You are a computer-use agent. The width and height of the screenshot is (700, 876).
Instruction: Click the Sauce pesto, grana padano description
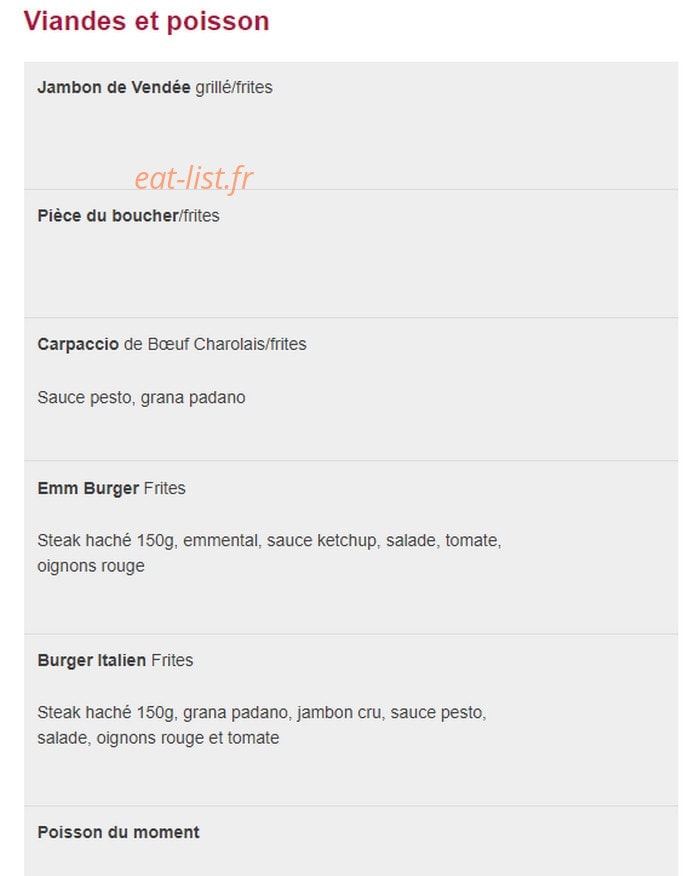[x=141, y=397]
